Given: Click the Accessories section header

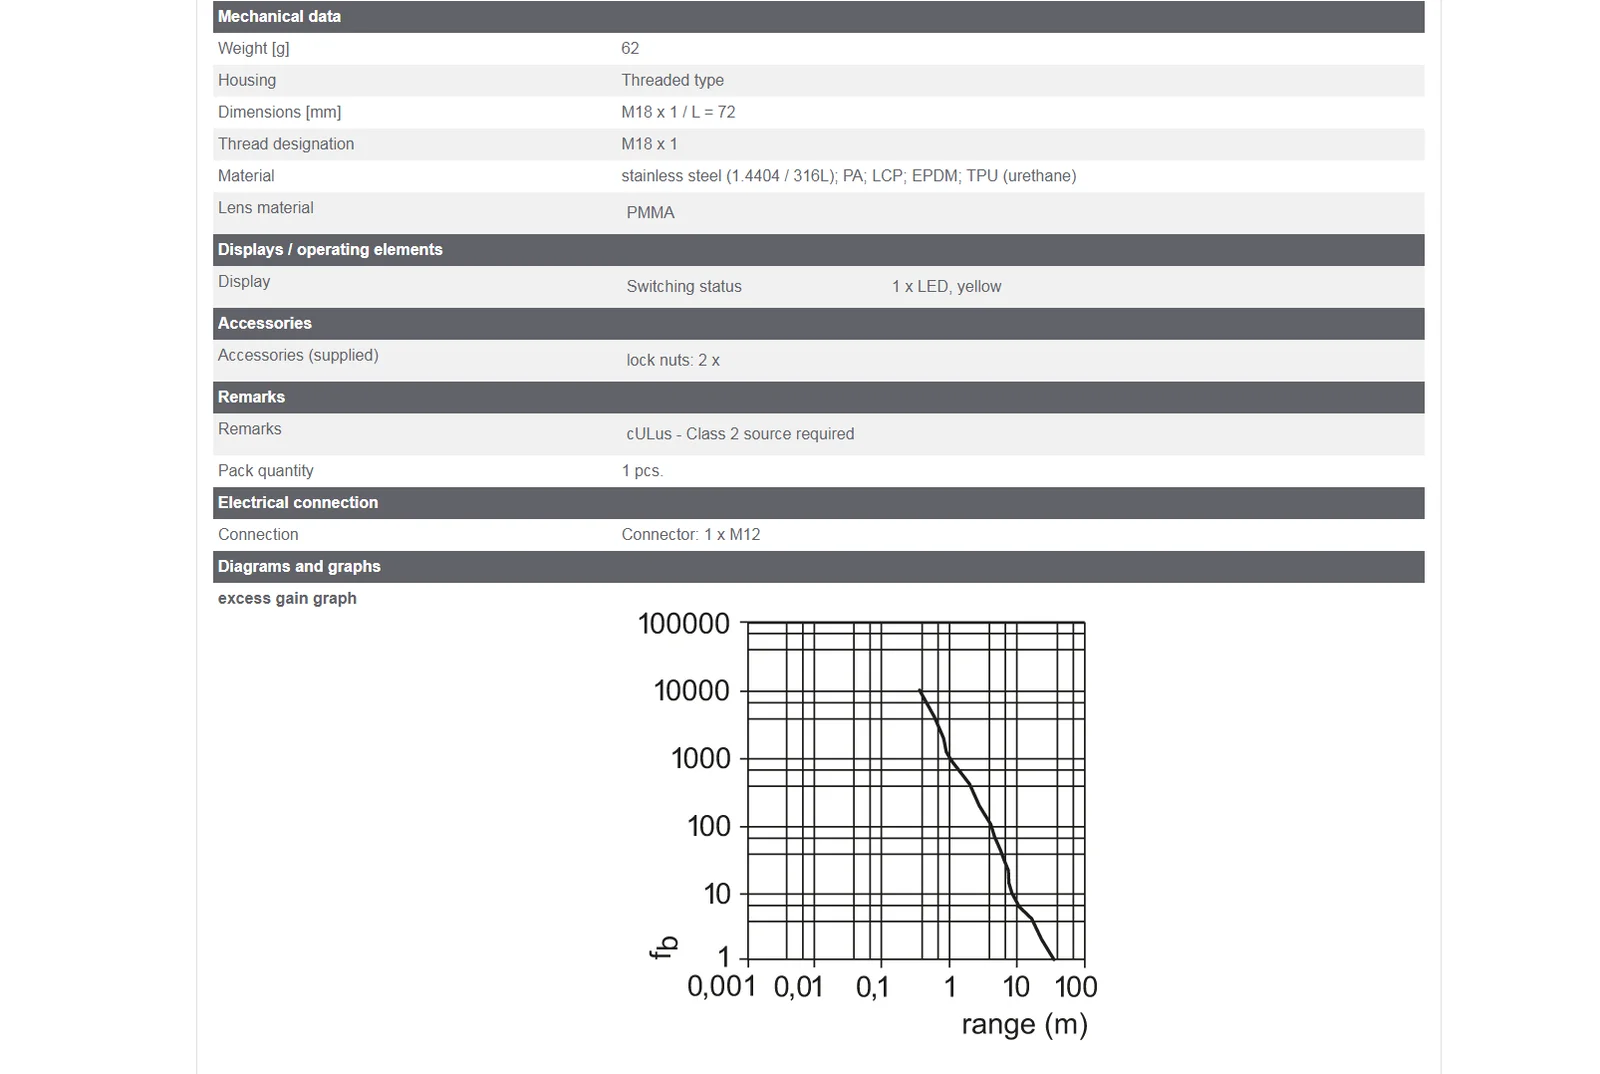Looking at the screenshot, I should pyautogui.click(x=818, y=324).
